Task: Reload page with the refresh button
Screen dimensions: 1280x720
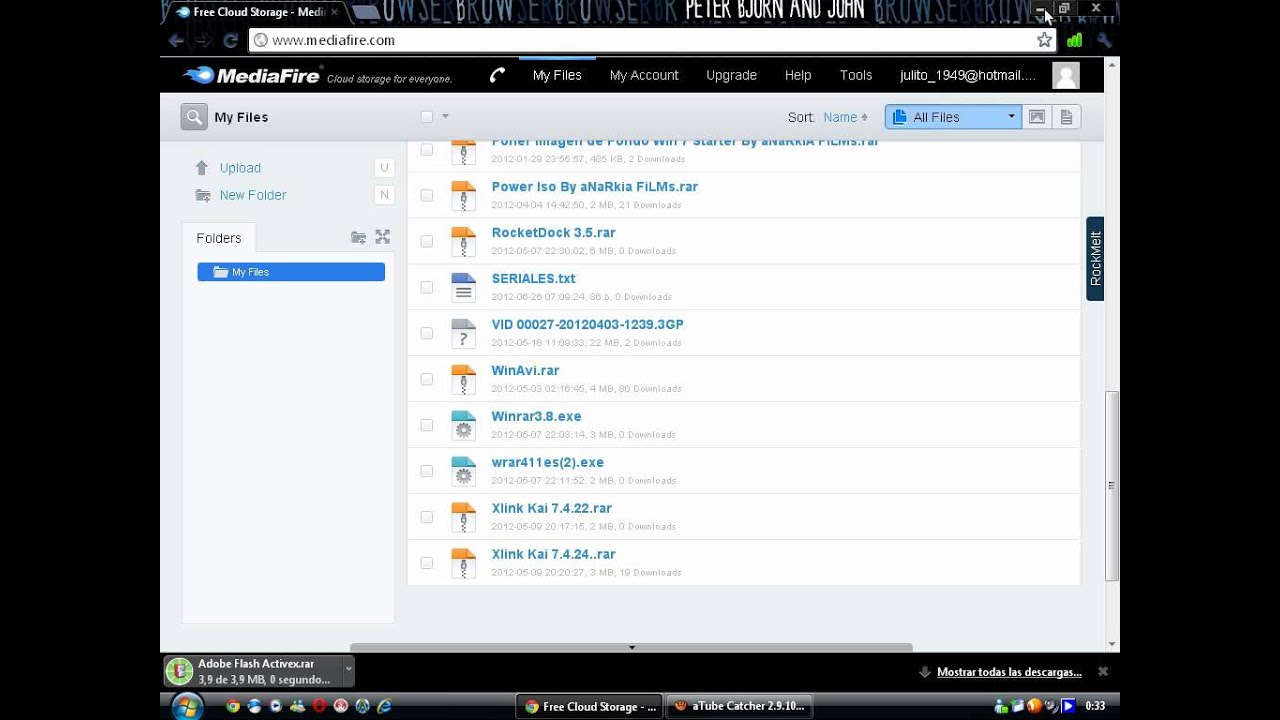Action: [231, 40]
